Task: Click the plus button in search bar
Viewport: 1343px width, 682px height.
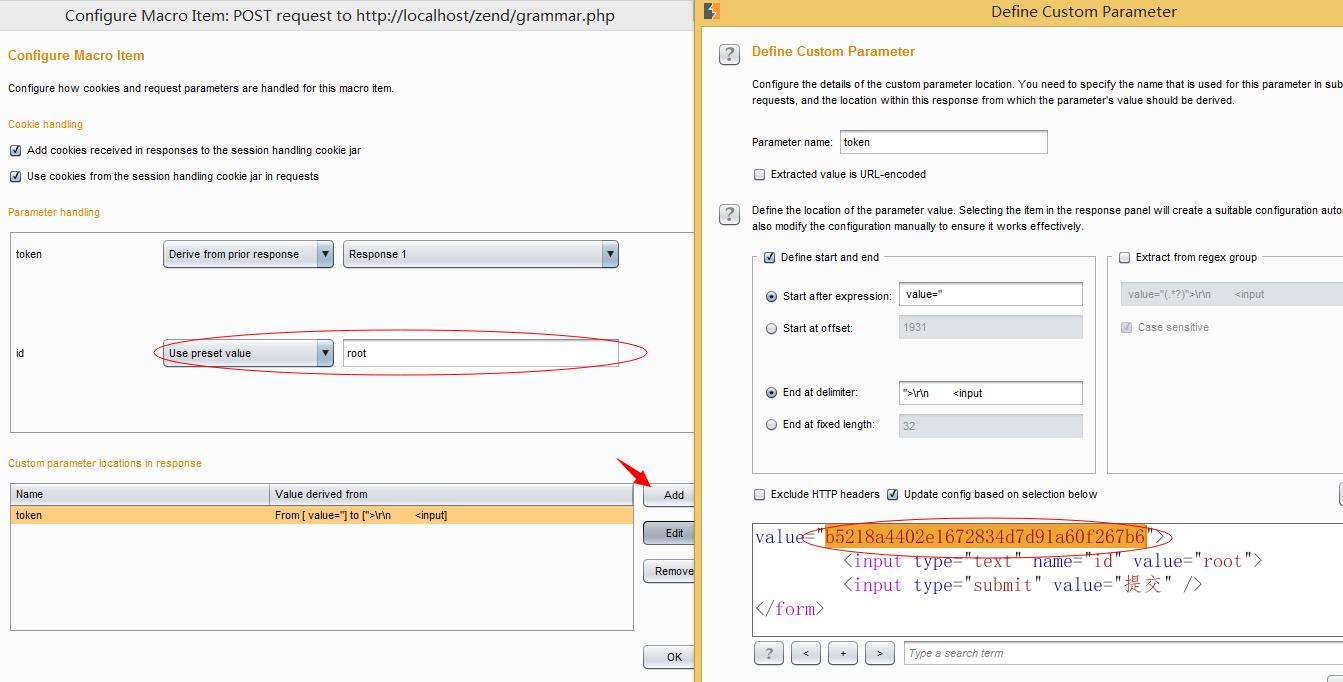Action: pyautogui.click(x=842, y=653)
